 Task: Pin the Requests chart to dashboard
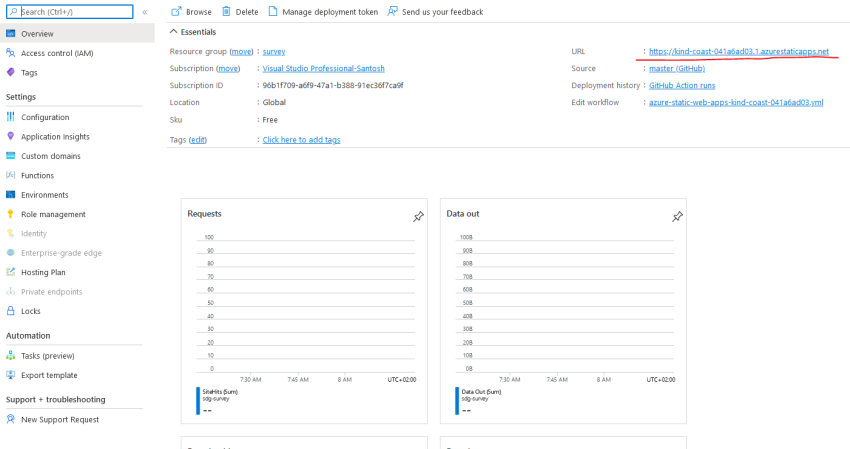[x=418, y=217]
